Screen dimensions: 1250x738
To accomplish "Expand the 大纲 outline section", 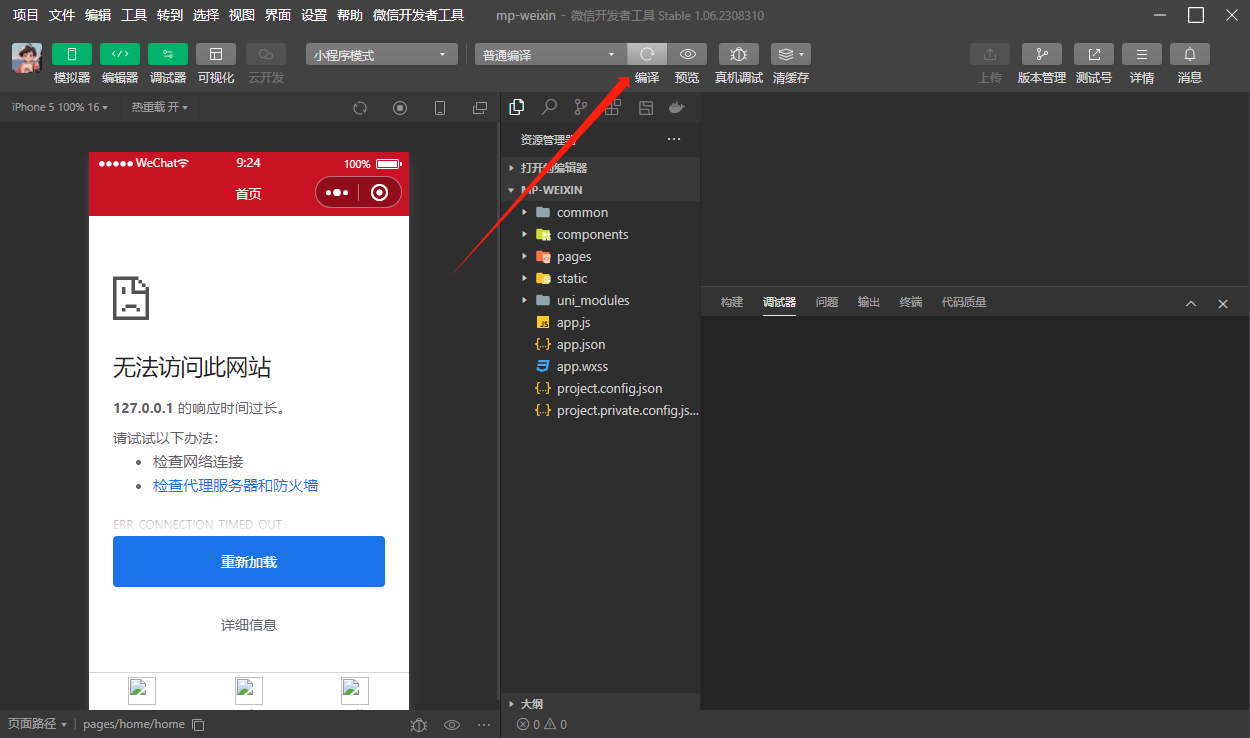I will [x=600, y=704].
